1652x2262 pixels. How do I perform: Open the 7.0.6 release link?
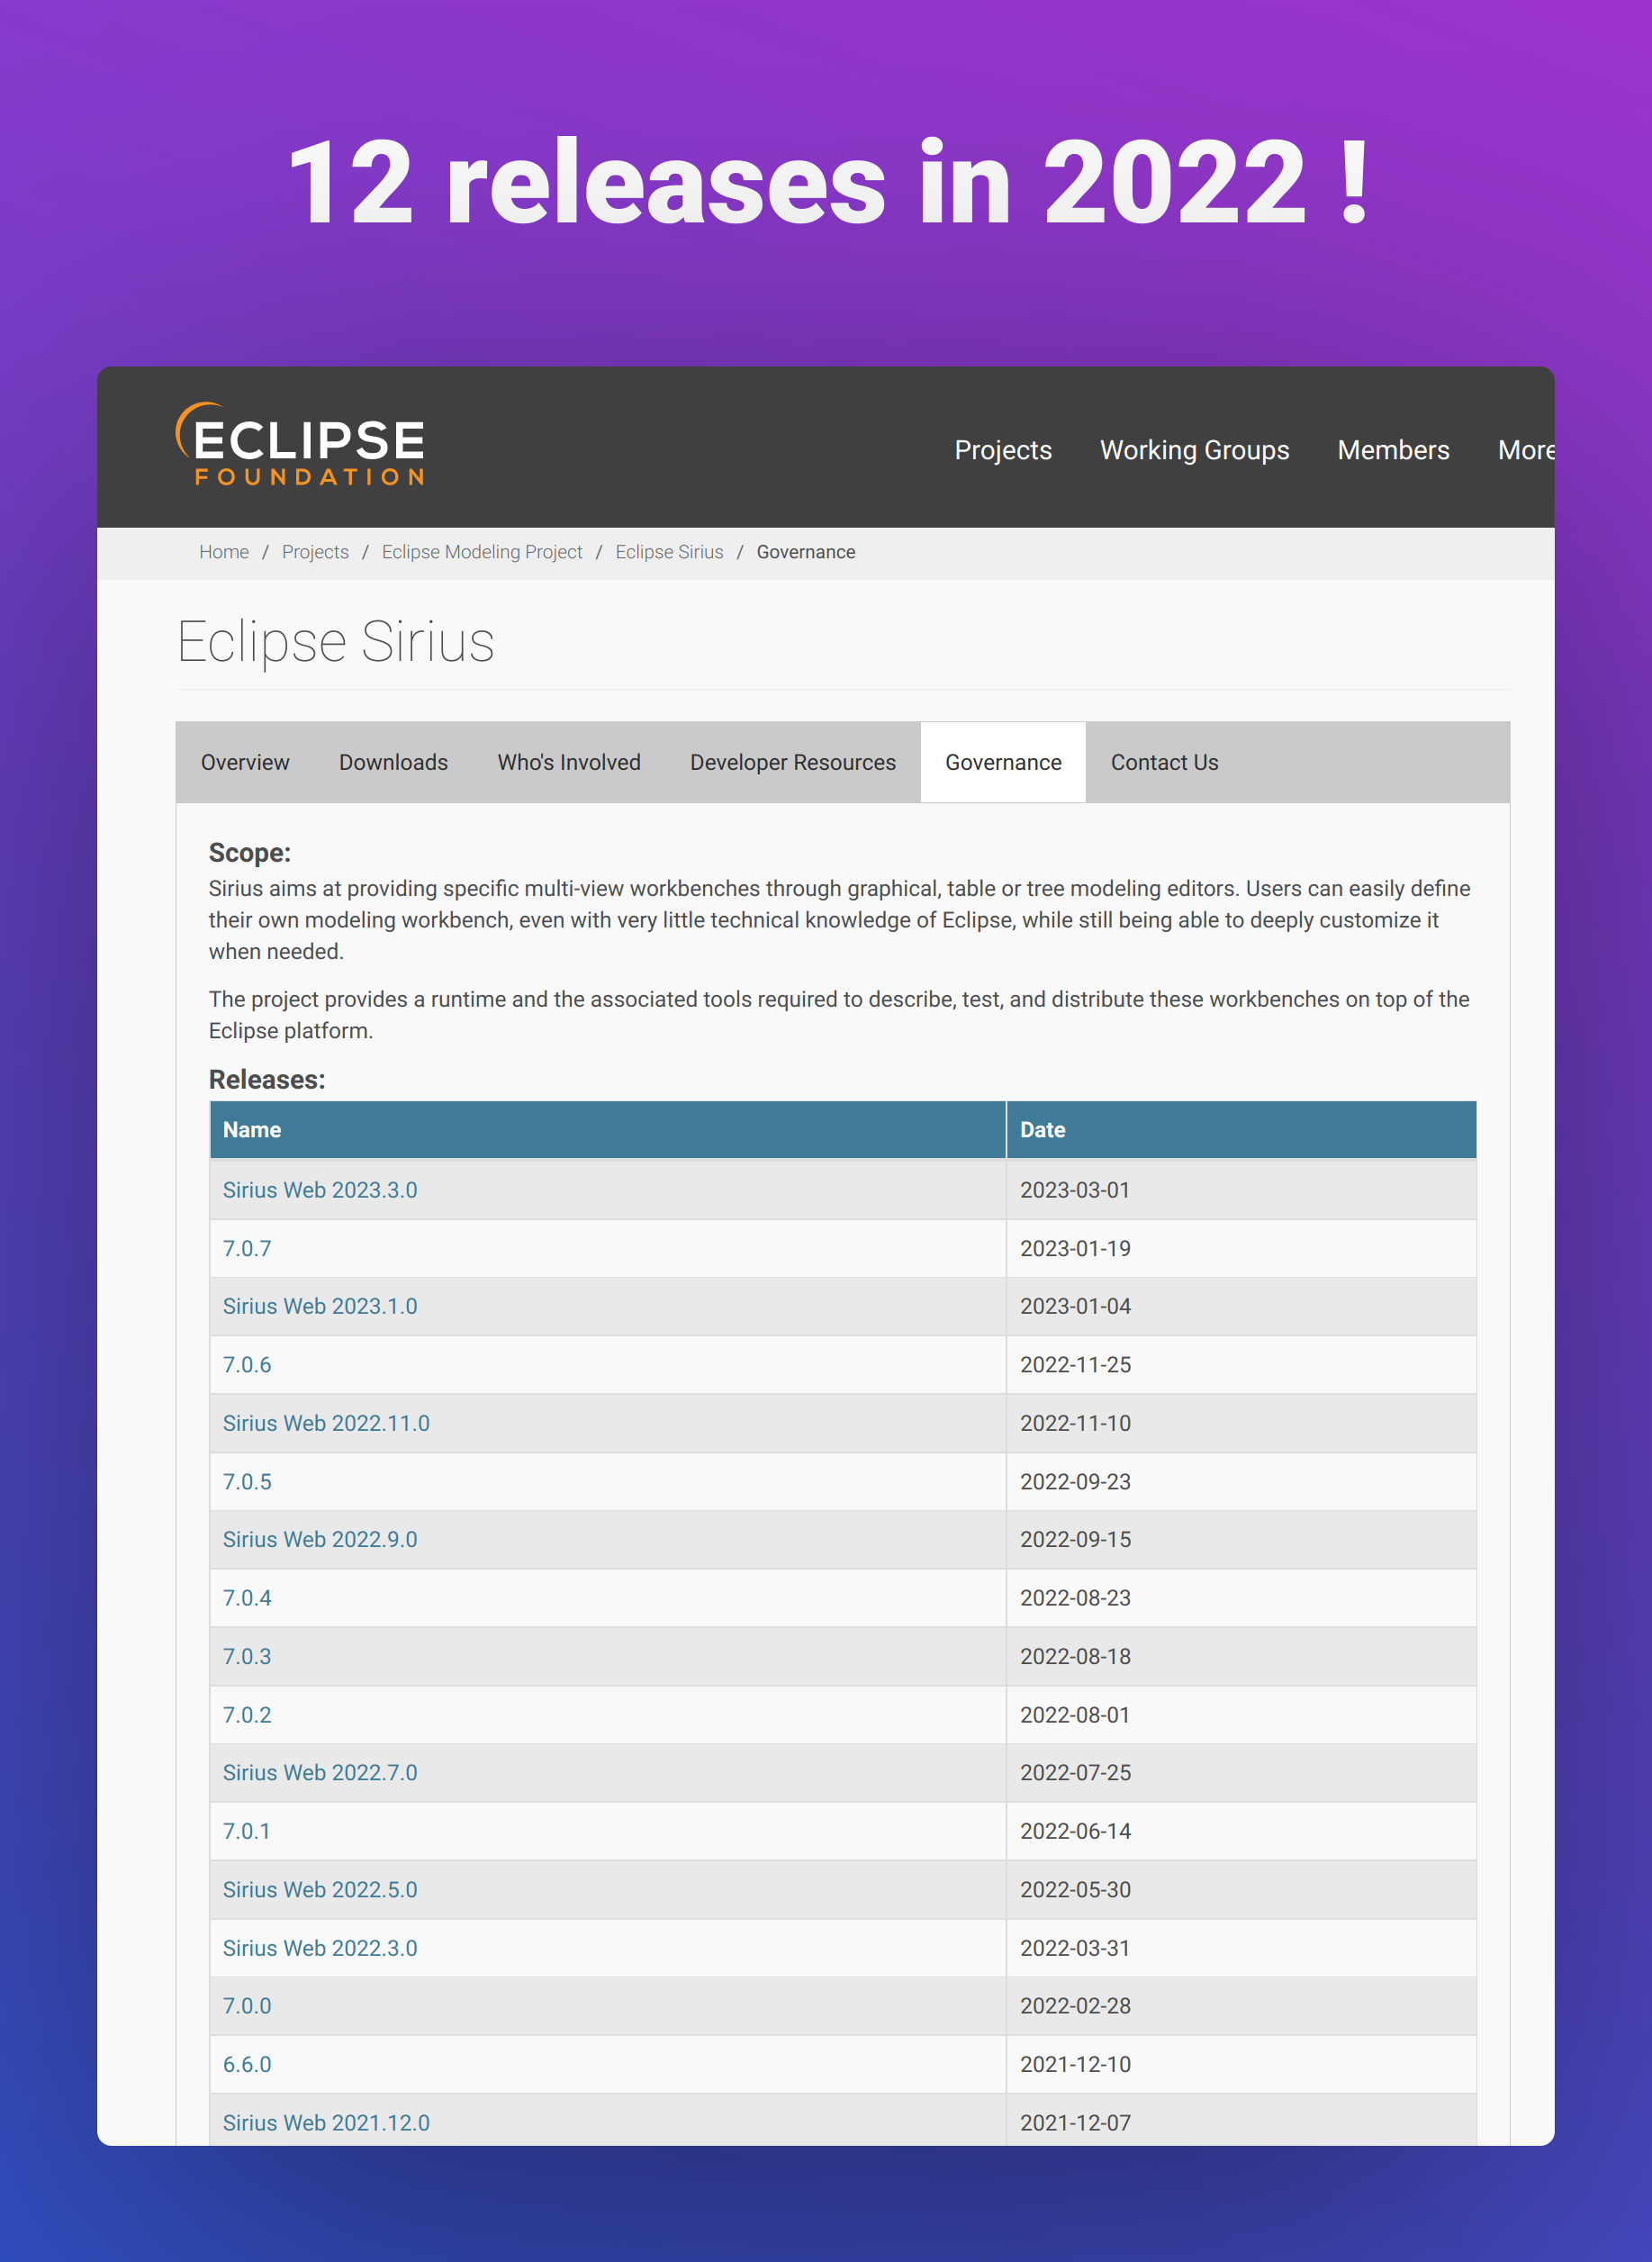click(247, 1365)
